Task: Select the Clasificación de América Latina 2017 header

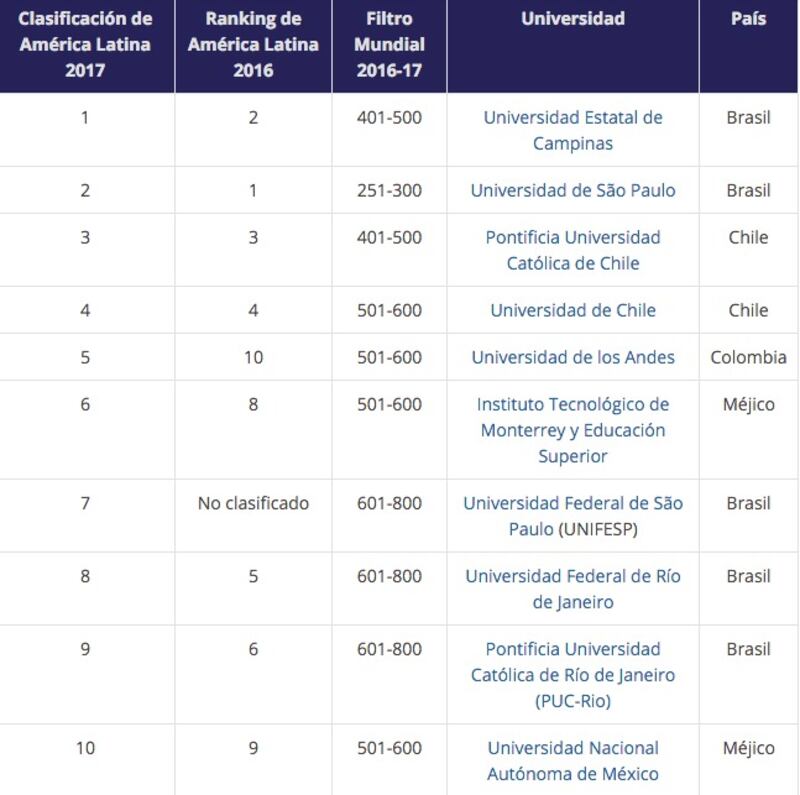Action: coord(85,44)
